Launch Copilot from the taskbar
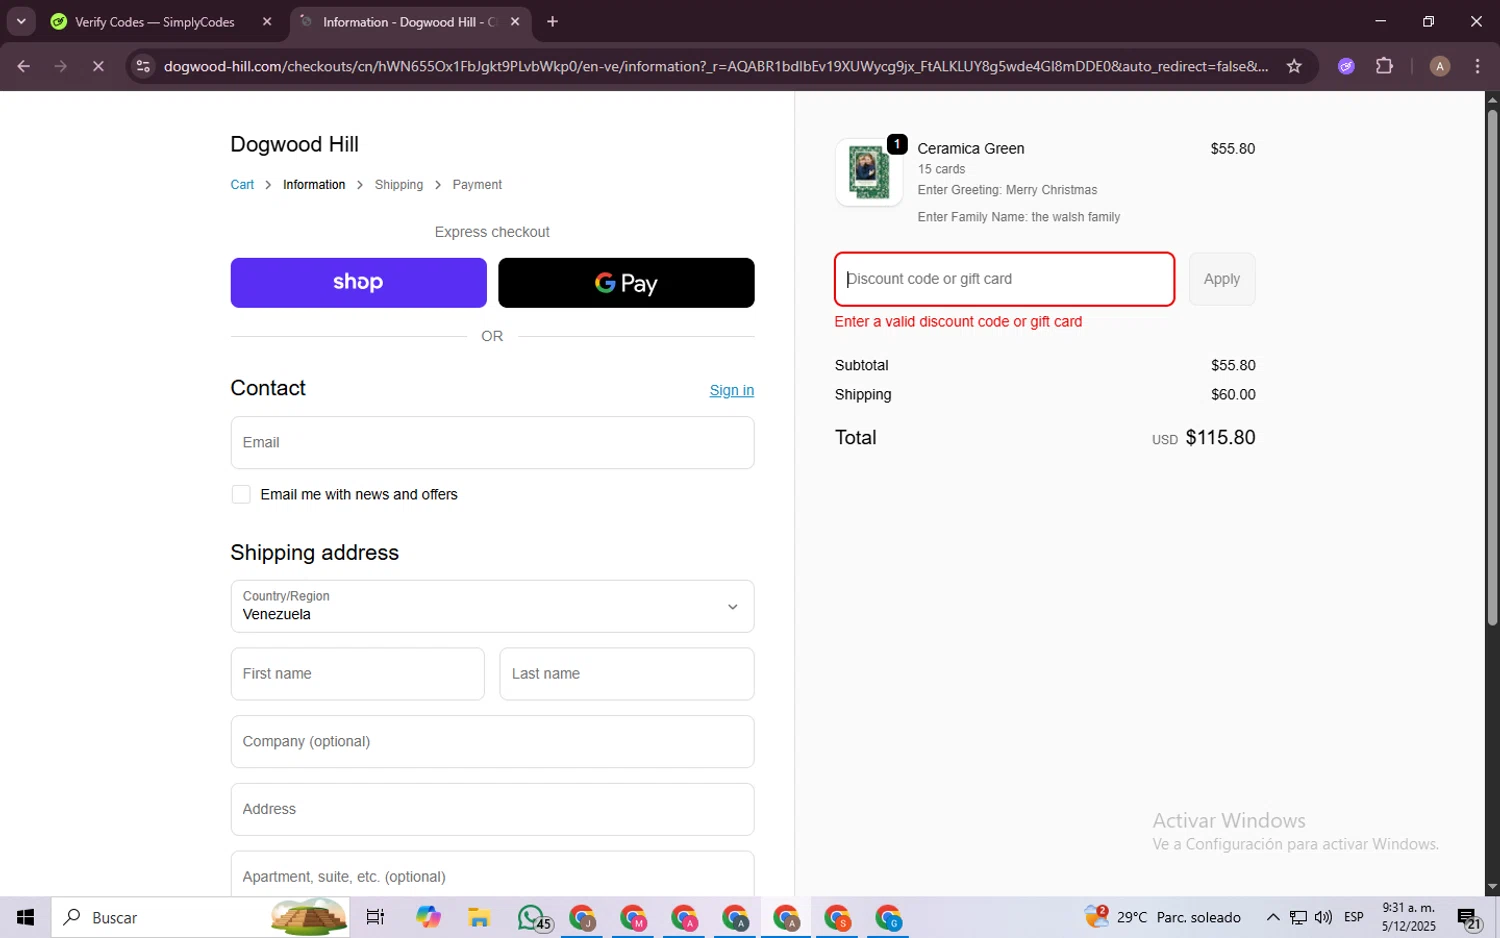The image size is (1500, 938). click(428, 917)
